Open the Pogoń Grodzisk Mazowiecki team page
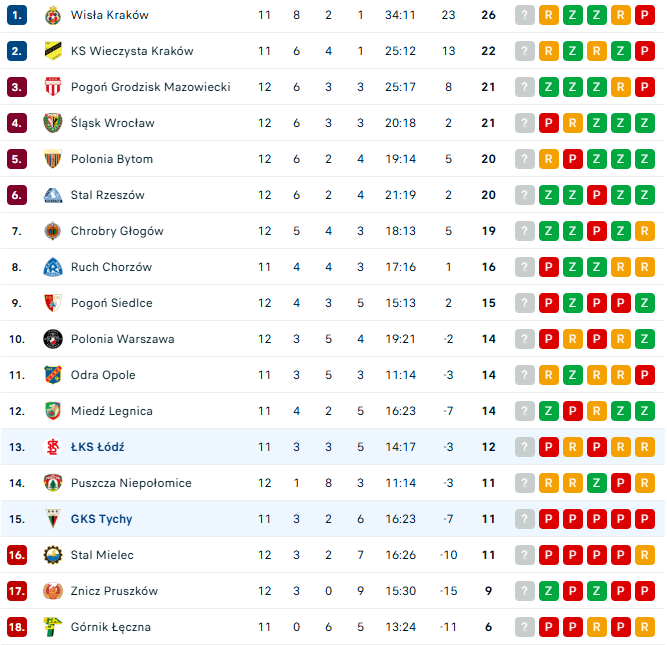This screenshot has height=645, width=667. (150, 87)
